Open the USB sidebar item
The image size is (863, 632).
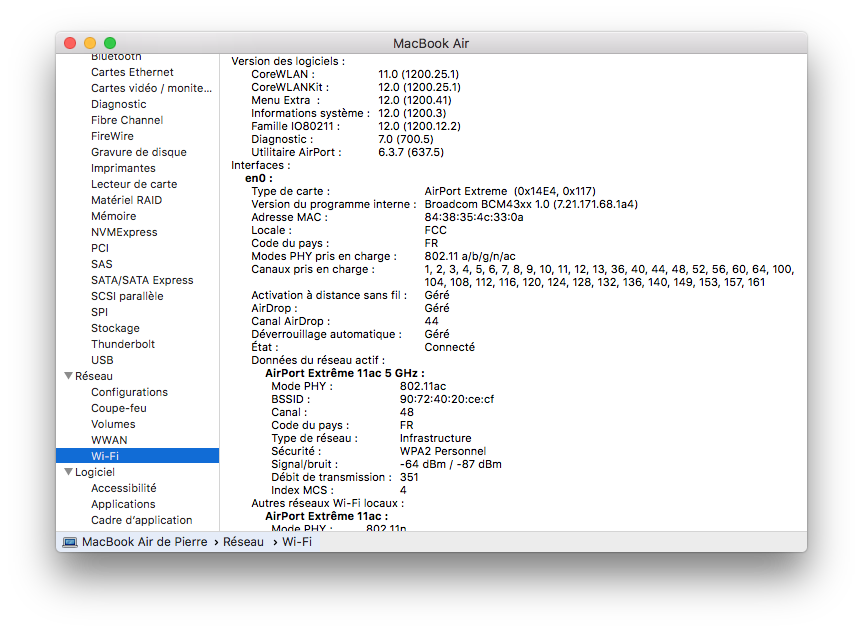click(102, 359)
